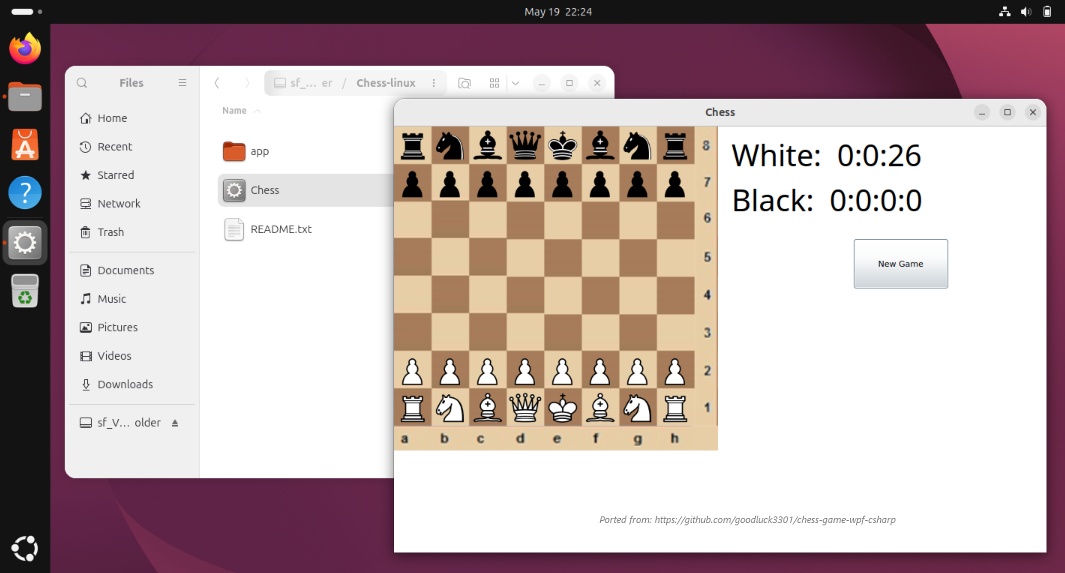Select the white king on e1
Viewport: 1065px width, 573px height.
point(562,407)
